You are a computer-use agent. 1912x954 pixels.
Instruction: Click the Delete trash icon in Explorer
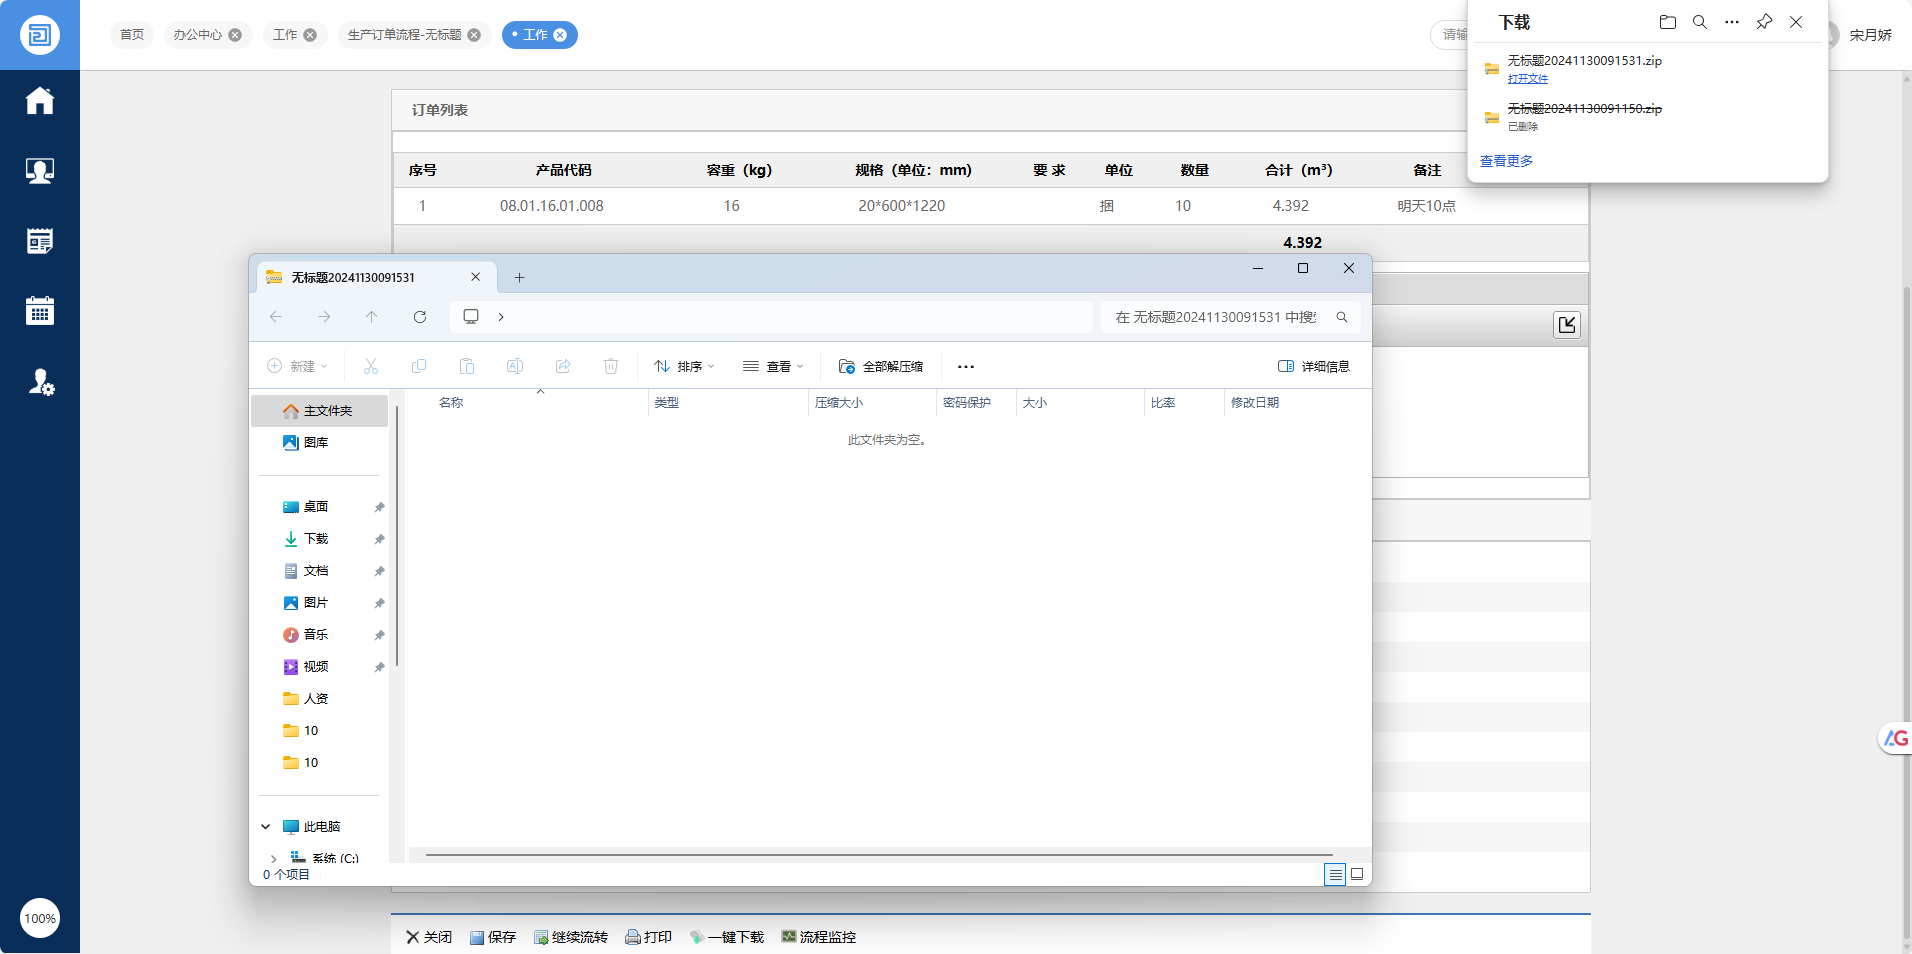611,366
